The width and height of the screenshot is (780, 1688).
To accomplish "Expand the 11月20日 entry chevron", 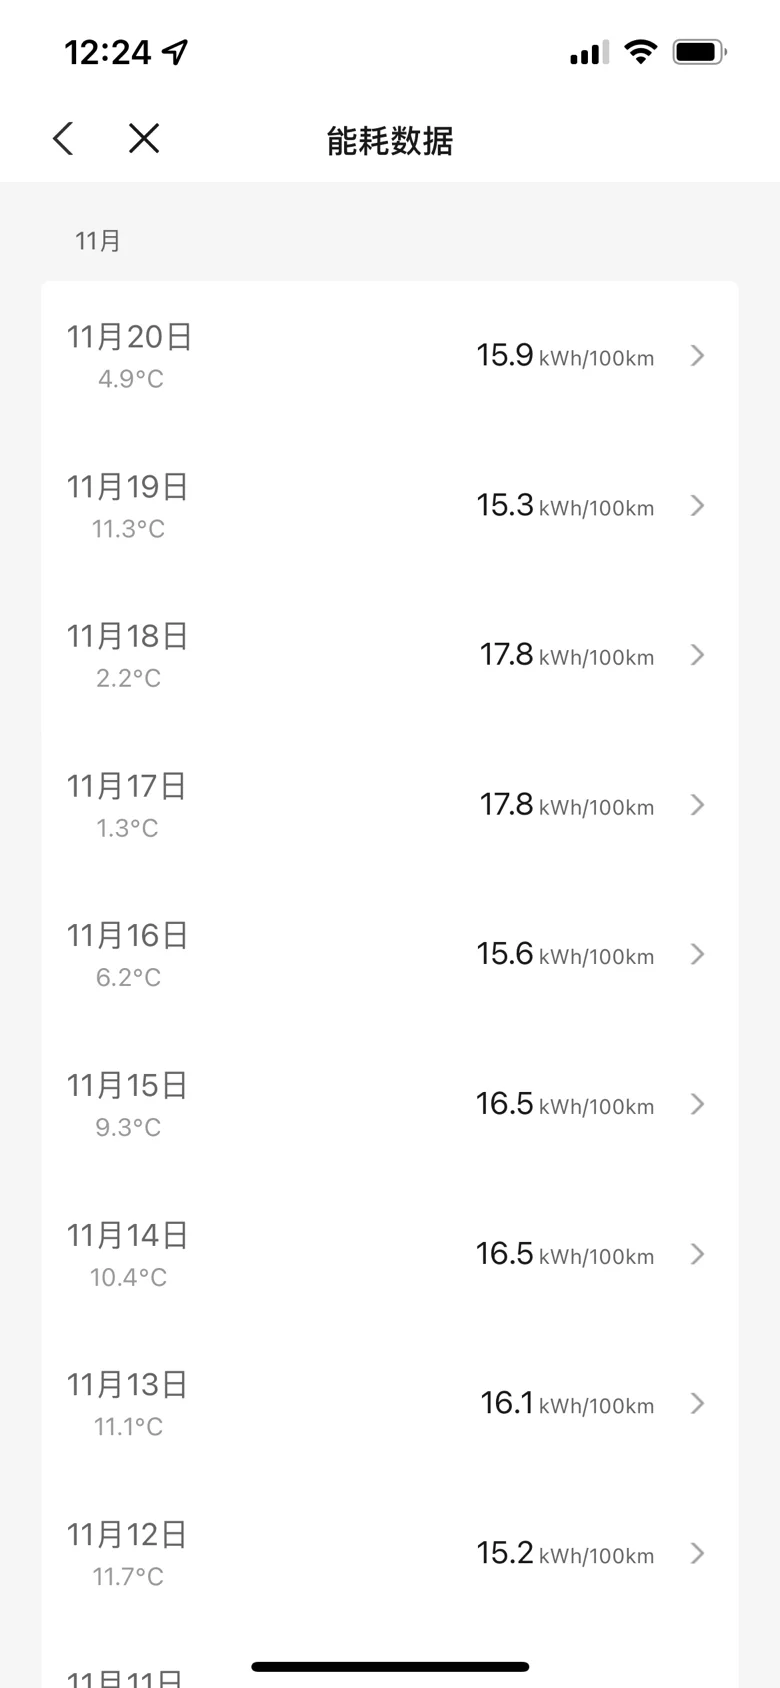I will (x=698, y=356).
